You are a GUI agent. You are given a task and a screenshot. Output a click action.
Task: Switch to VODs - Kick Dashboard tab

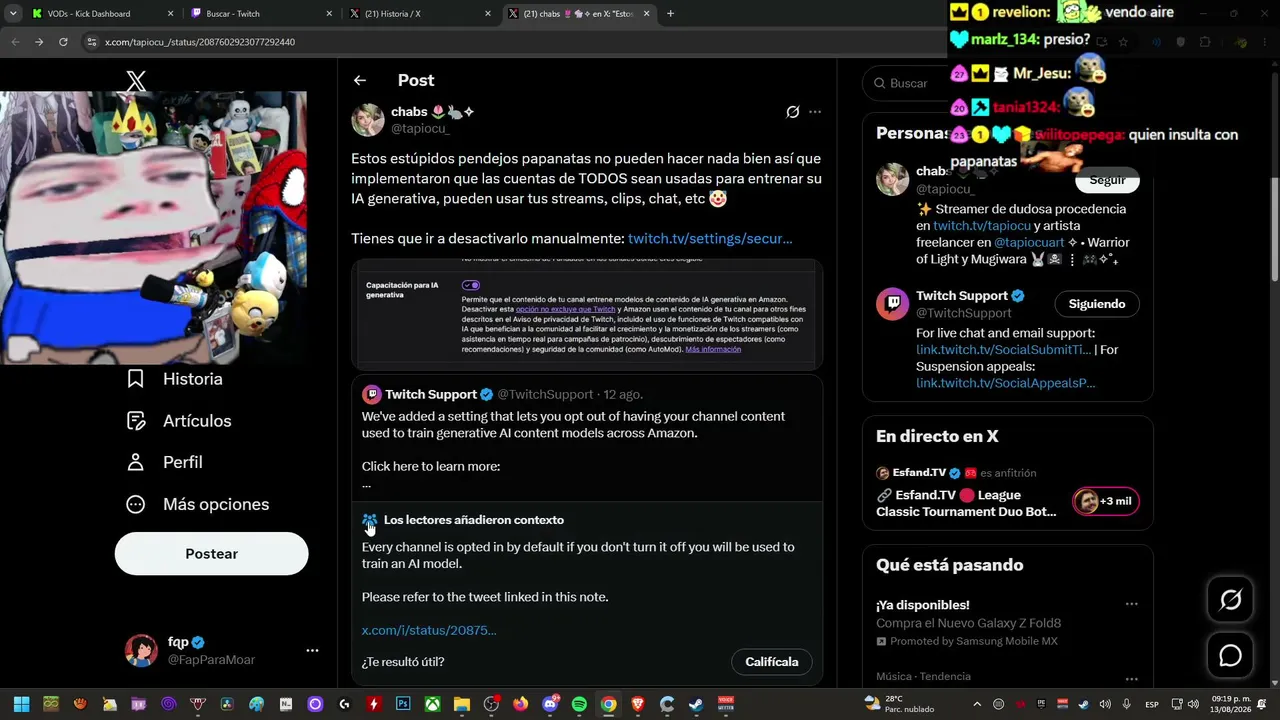point(101,14)
